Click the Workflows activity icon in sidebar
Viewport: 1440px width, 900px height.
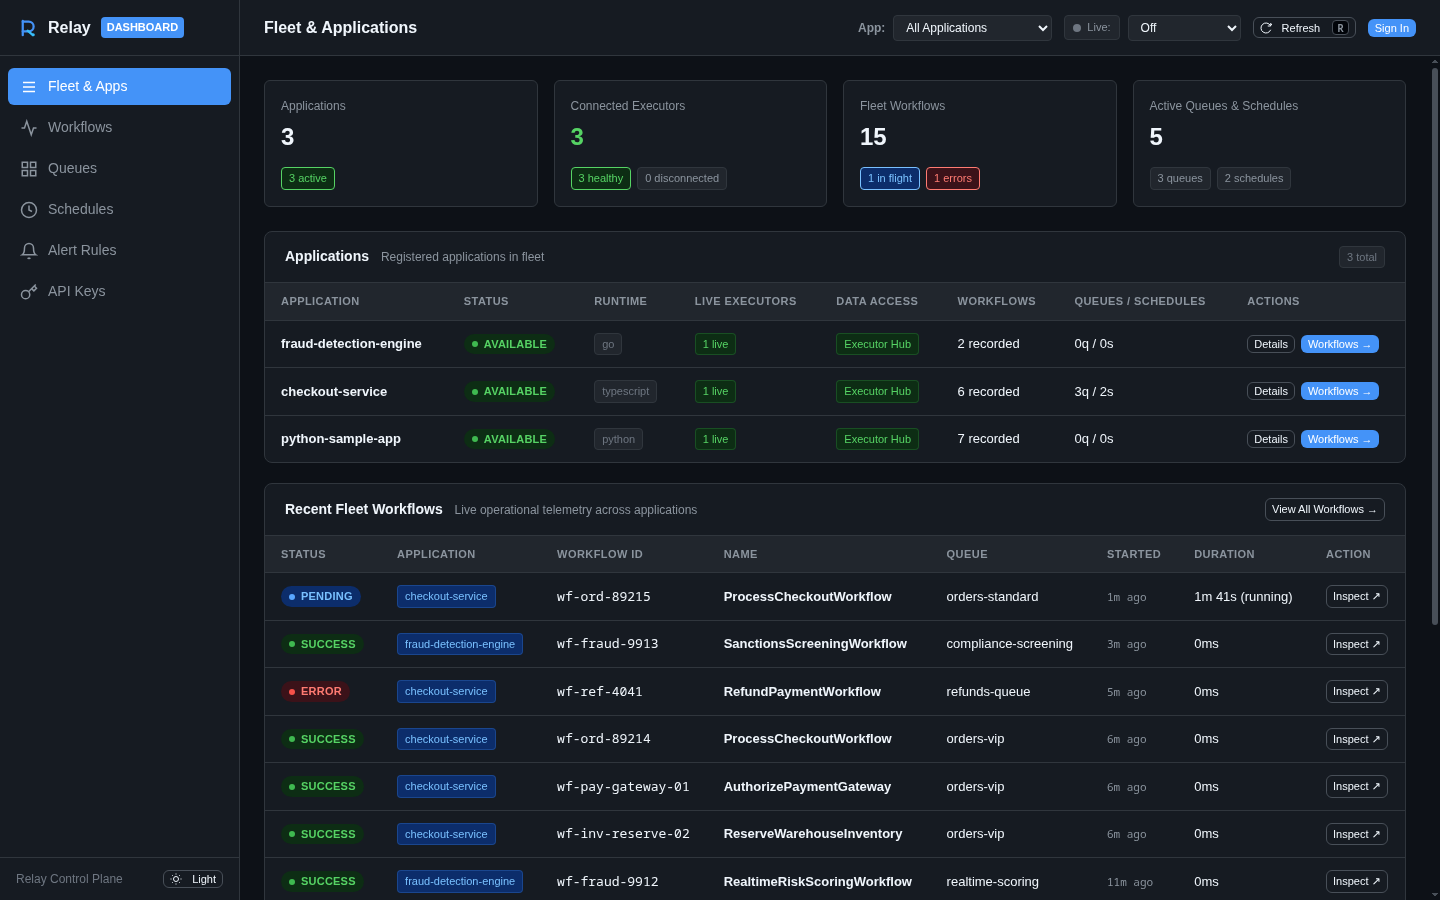(x=29, y=128)
